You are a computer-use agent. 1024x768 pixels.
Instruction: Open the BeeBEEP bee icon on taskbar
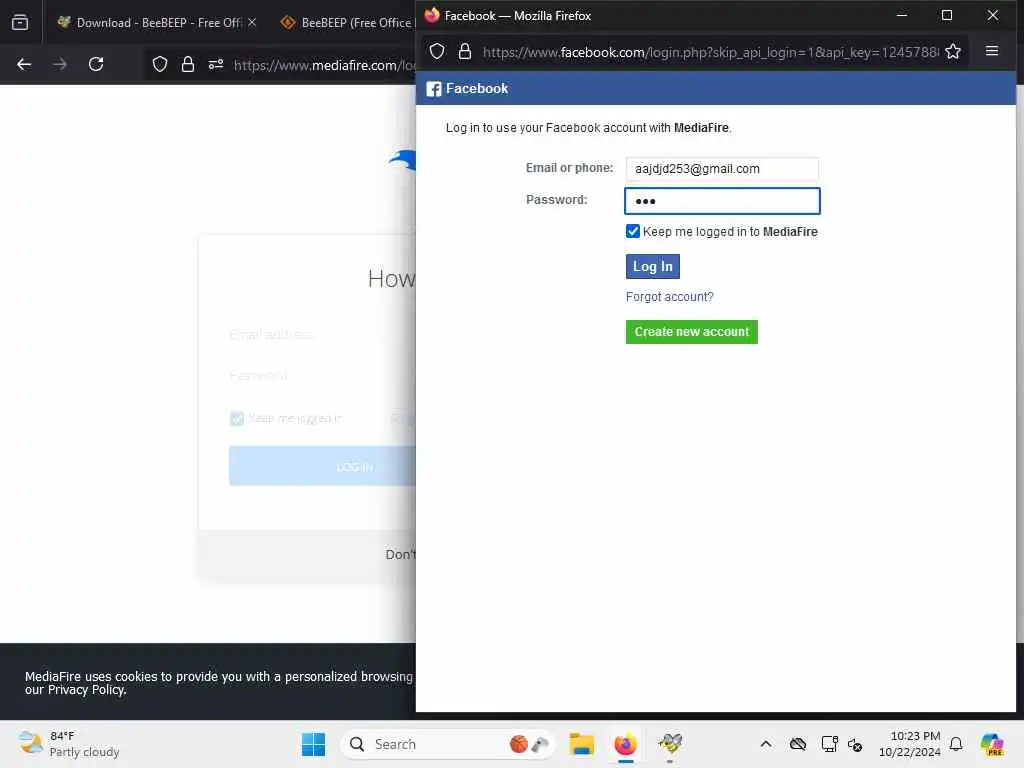click(x=670, y=744)
